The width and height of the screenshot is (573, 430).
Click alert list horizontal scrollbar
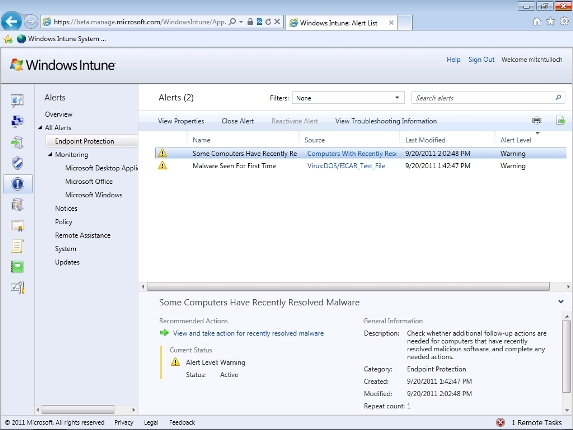[x=348, y=287]
